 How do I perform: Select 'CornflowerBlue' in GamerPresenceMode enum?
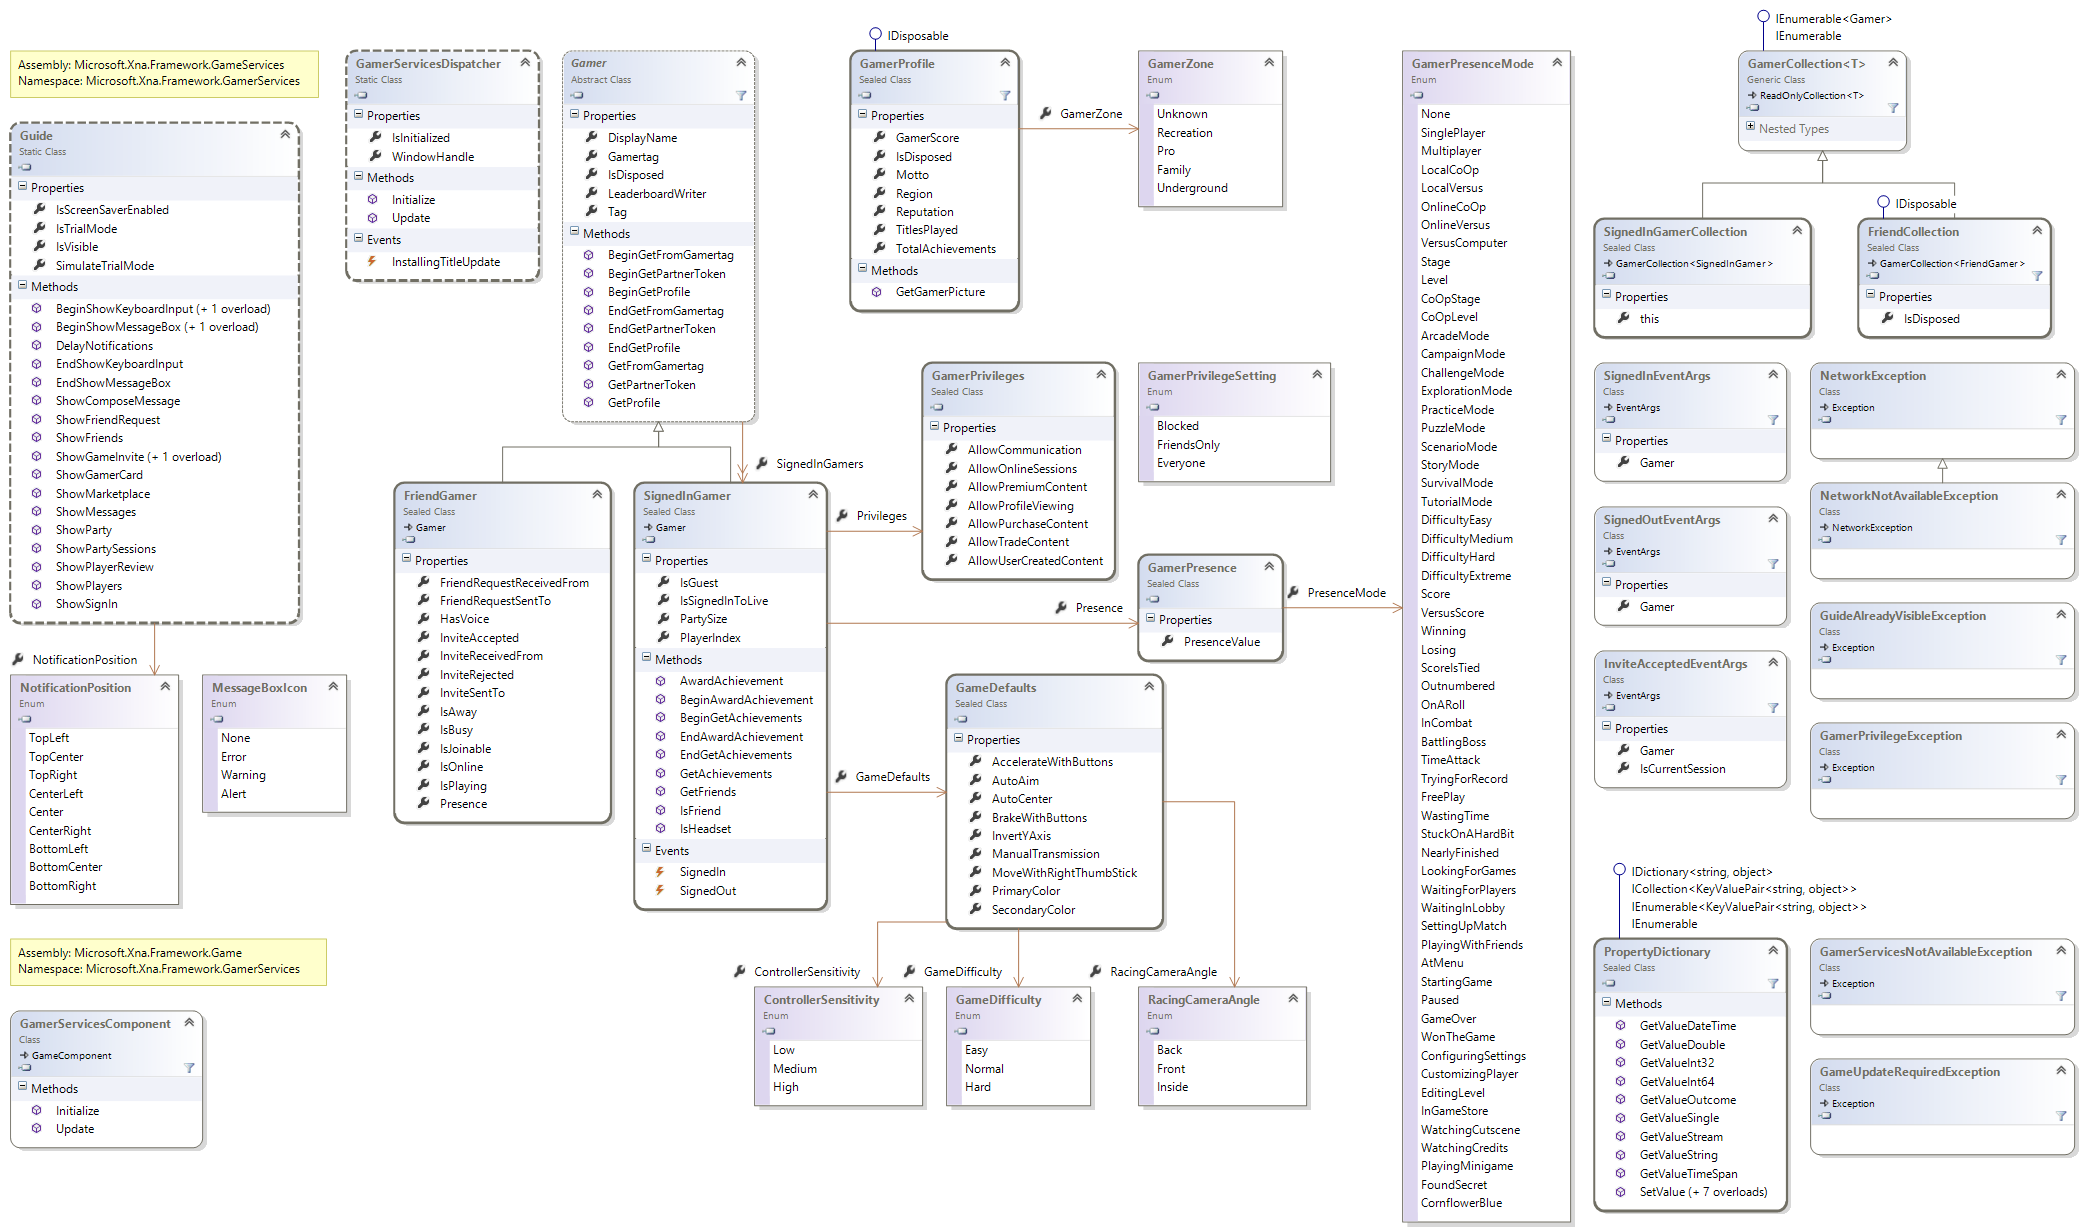coord(1461,1203)
